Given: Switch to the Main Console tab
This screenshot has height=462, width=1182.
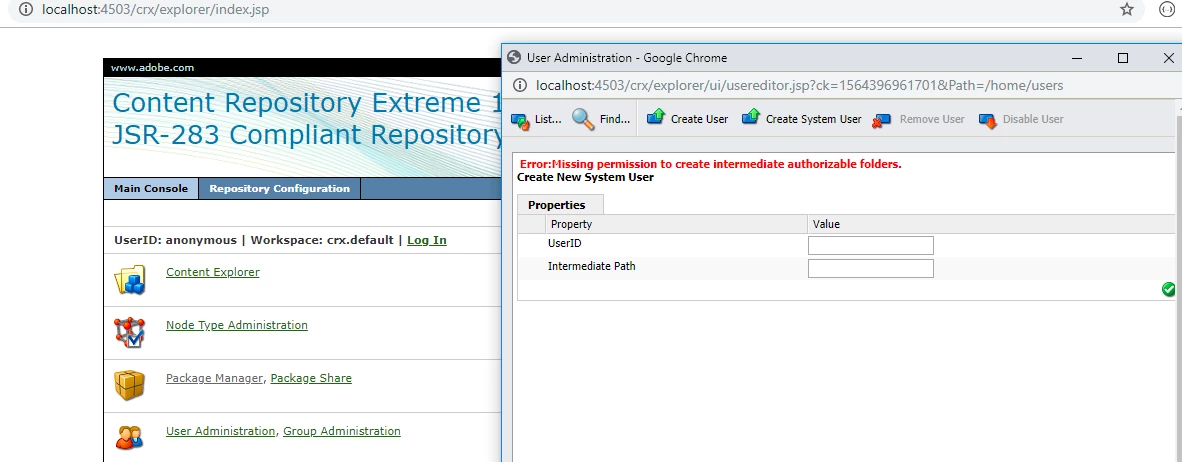Looking at the screenshot, I should (x=151, y=188).
